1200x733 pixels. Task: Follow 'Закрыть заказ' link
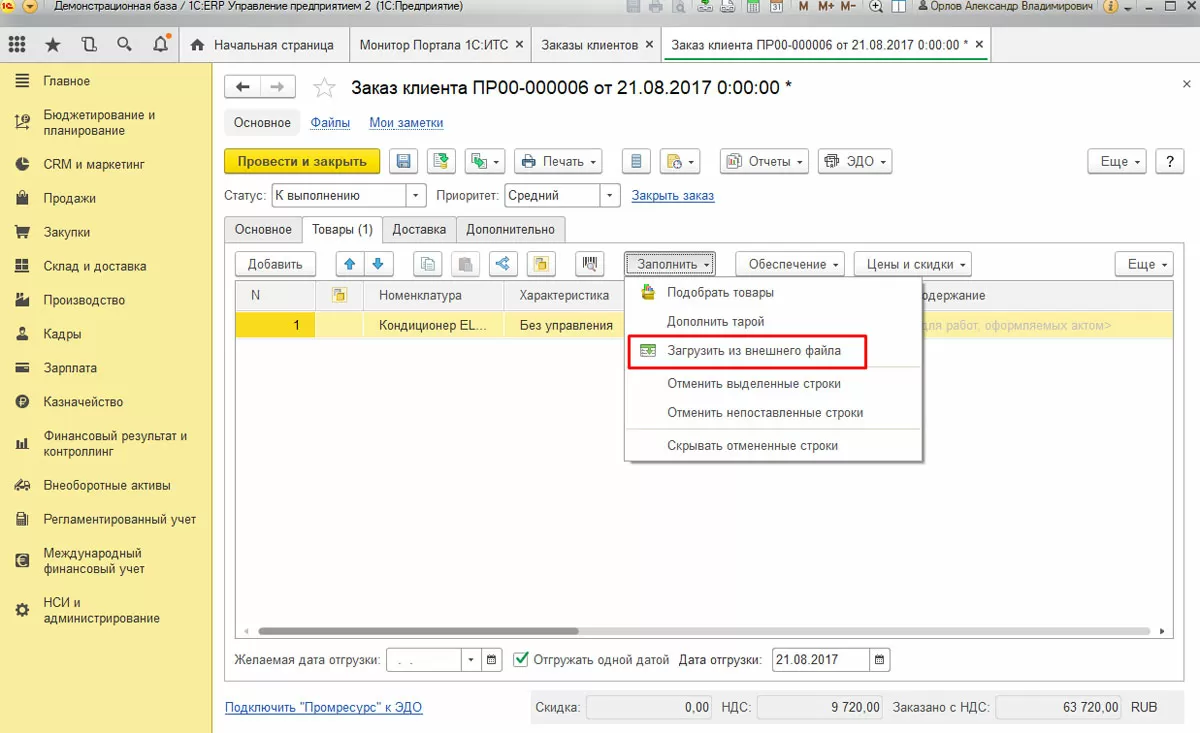(673, 196)
